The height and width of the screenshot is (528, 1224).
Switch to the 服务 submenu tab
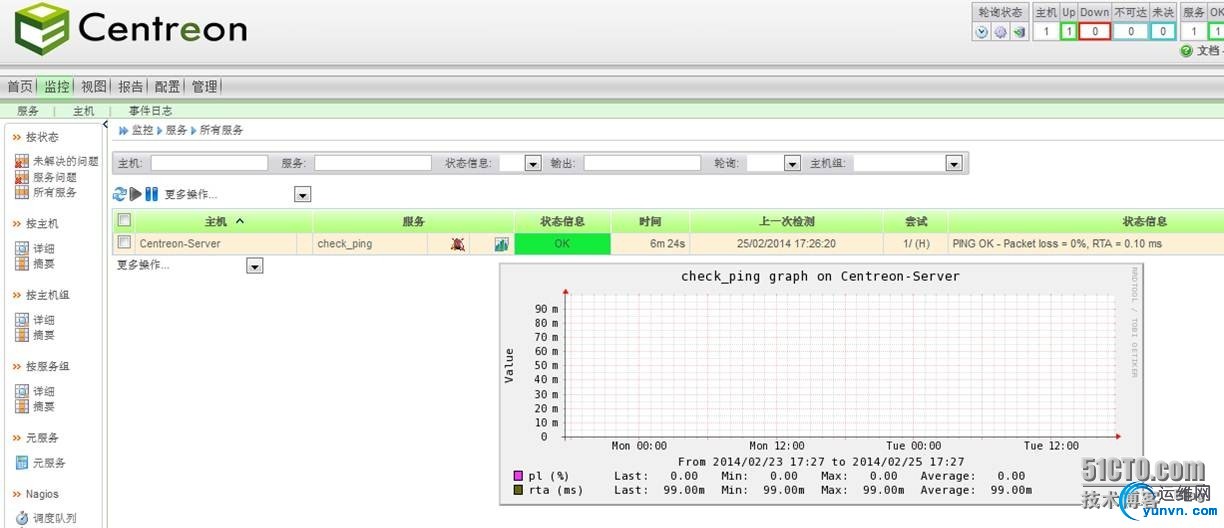pos(28,111)
